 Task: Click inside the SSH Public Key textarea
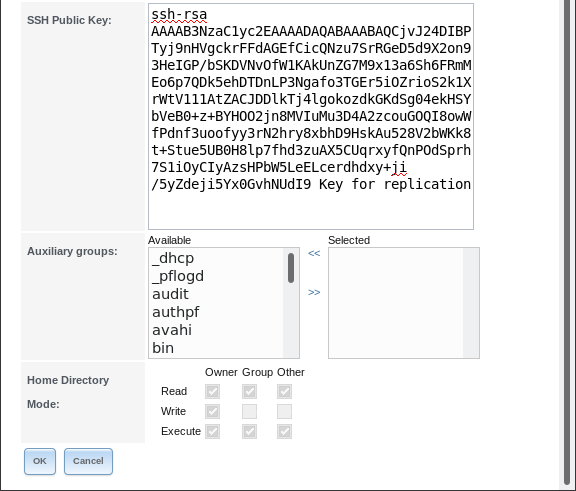[311, 116]
